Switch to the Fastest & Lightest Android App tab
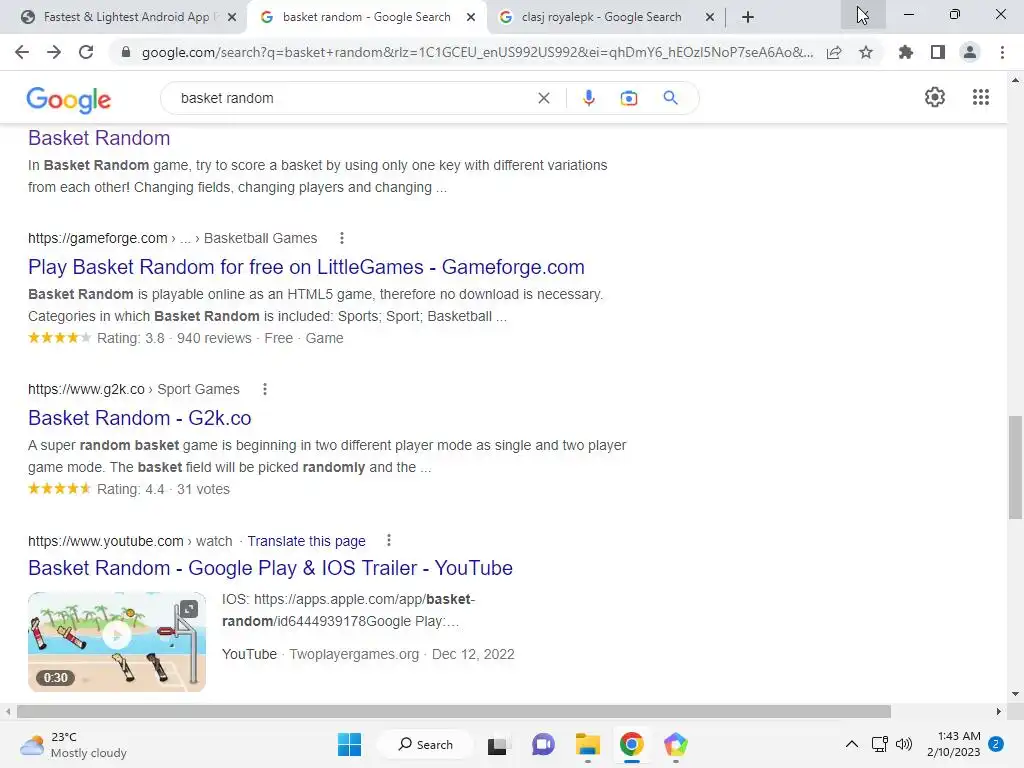Screen dimensions: 1024x768 [x=125, y=17]
